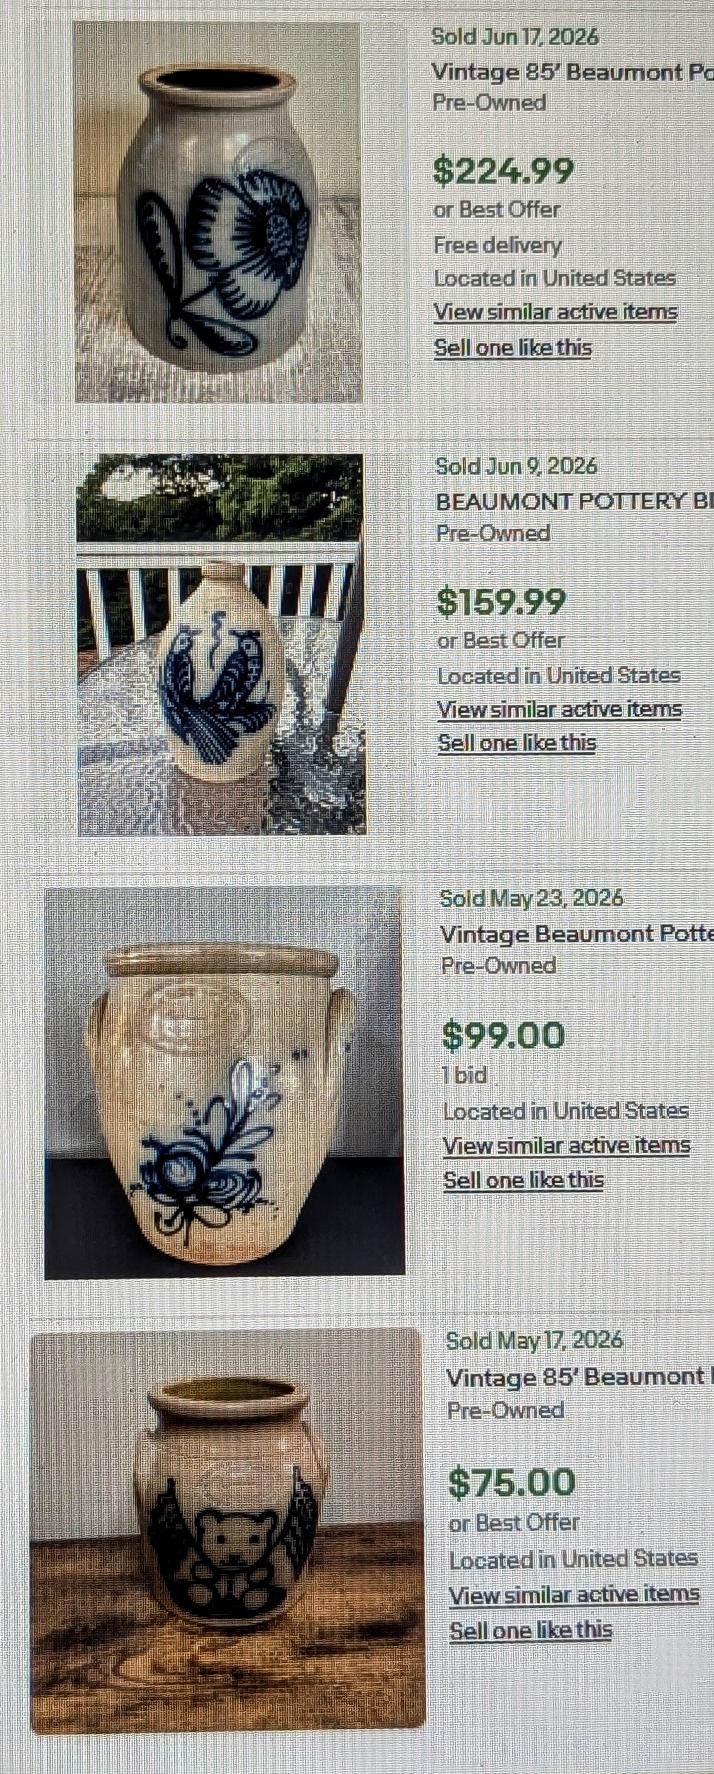This screenshot has height=1774, width=714.
Task: Open the blue flower crock thumbnail
Action: click(218, 212)
